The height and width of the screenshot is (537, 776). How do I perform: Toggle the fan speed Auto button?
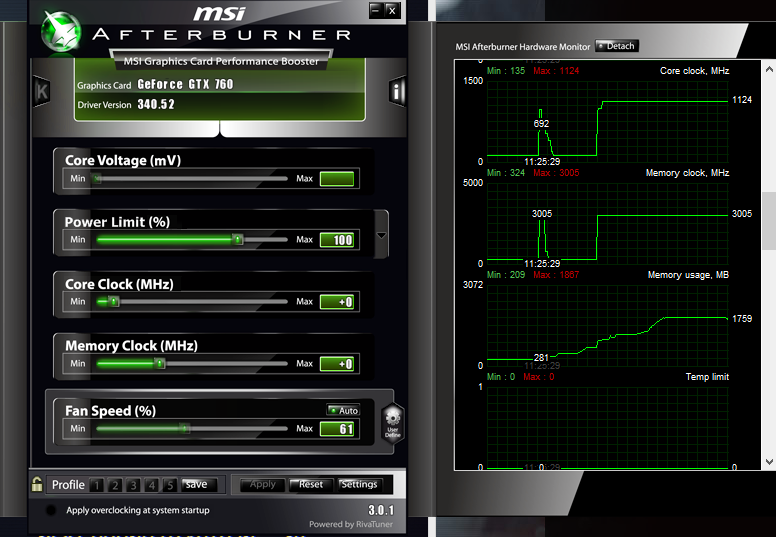click(343, 410)
